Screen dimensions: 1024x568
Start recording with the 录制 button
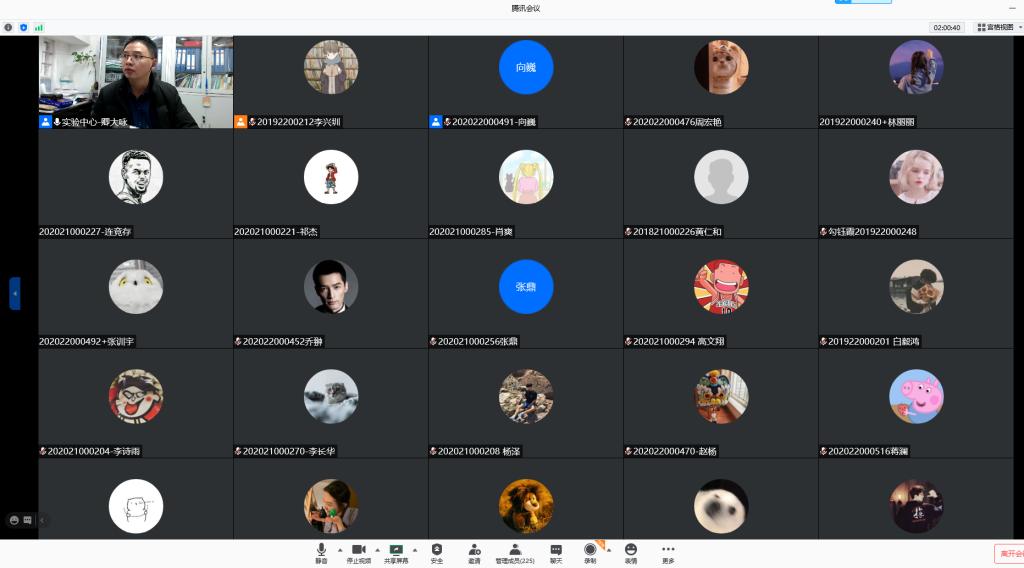pos(590,551)
